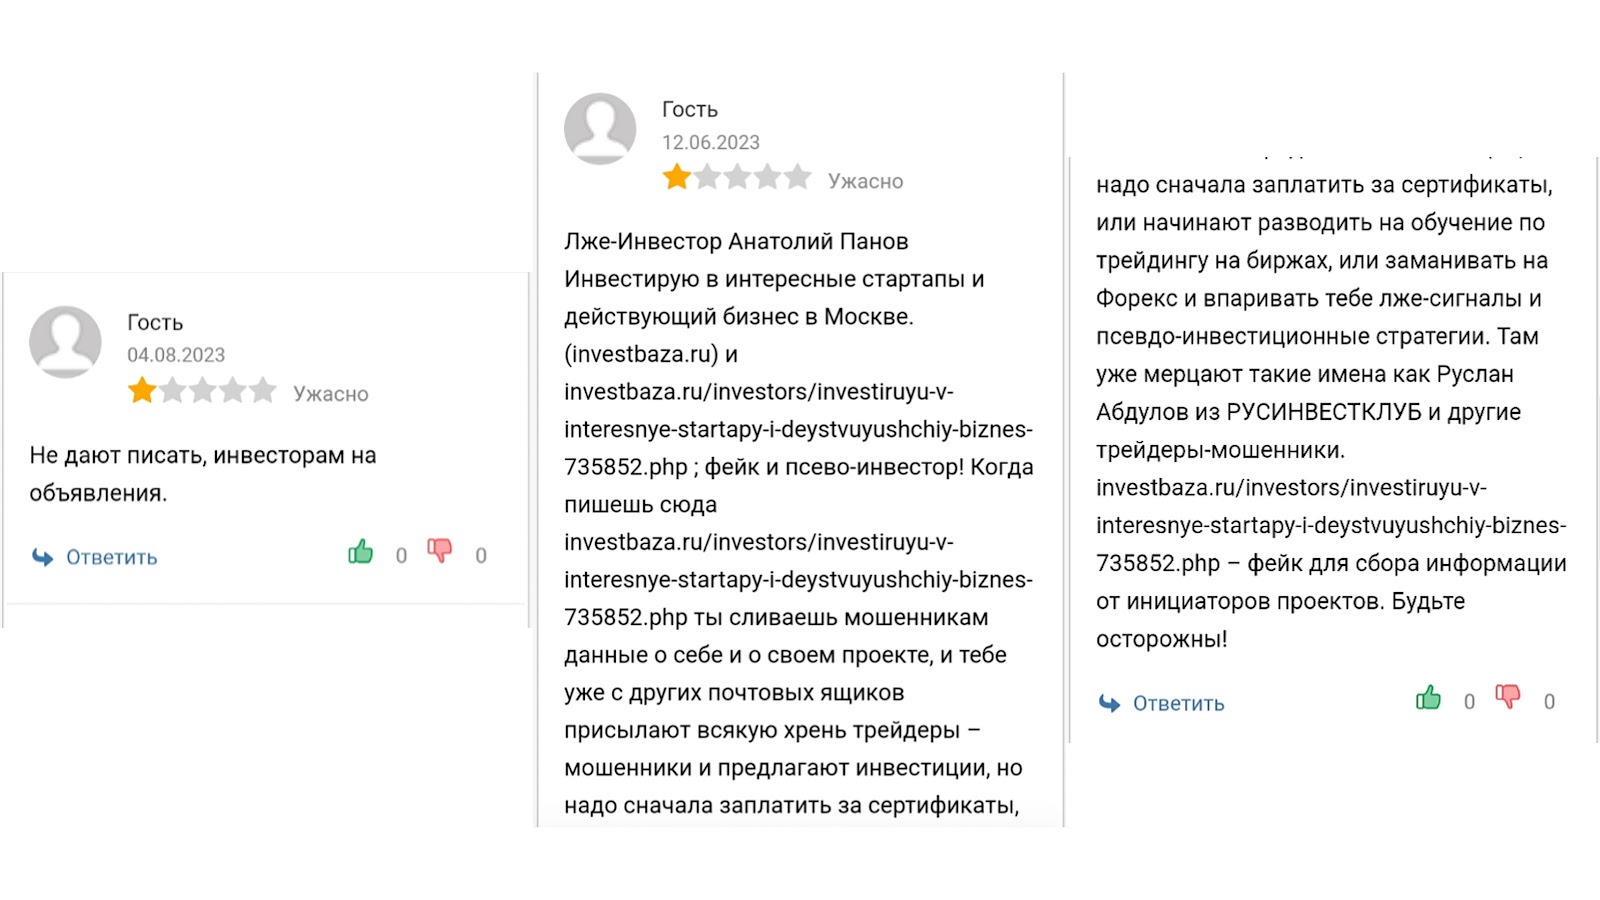Open the 'Ответить' link on the left review
Screen dimensions: 1600x900
[x=111, y=556]
